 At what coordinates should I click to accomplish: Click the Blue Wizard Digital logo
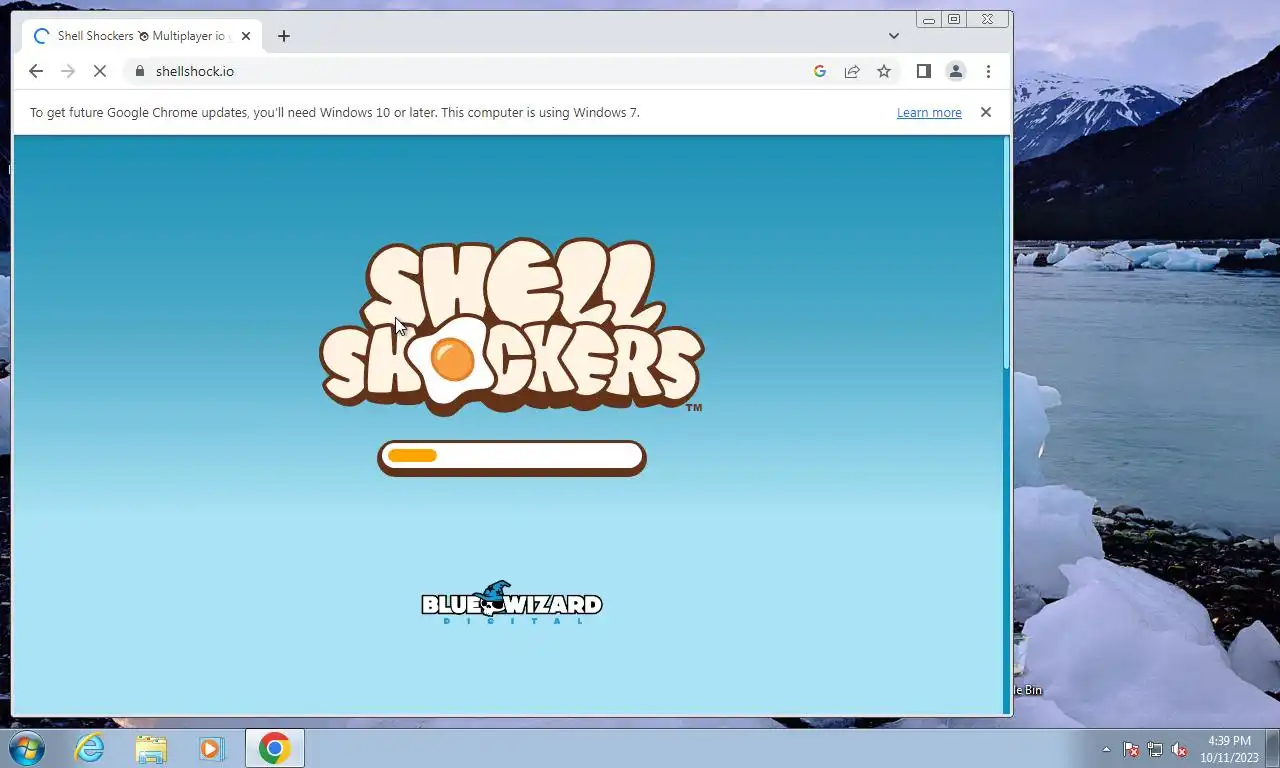511,602
